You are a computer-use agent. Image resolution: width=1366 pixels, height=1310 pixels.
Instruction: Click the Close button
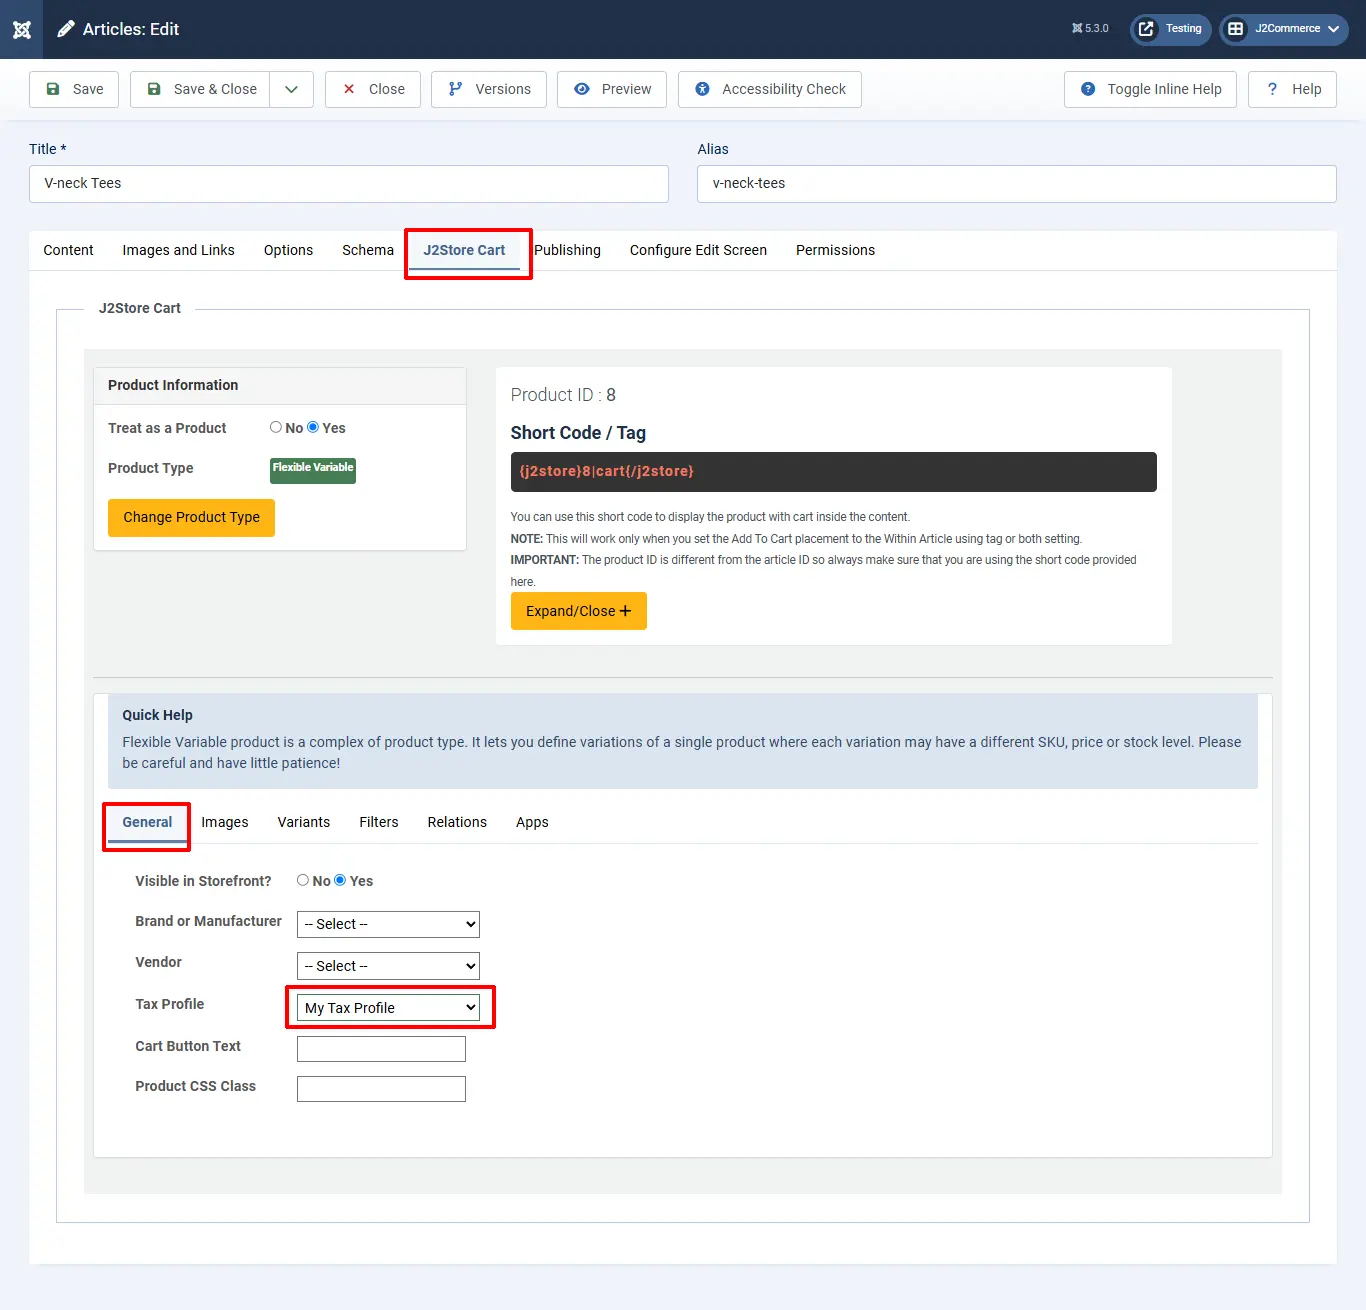click(373, 89)
